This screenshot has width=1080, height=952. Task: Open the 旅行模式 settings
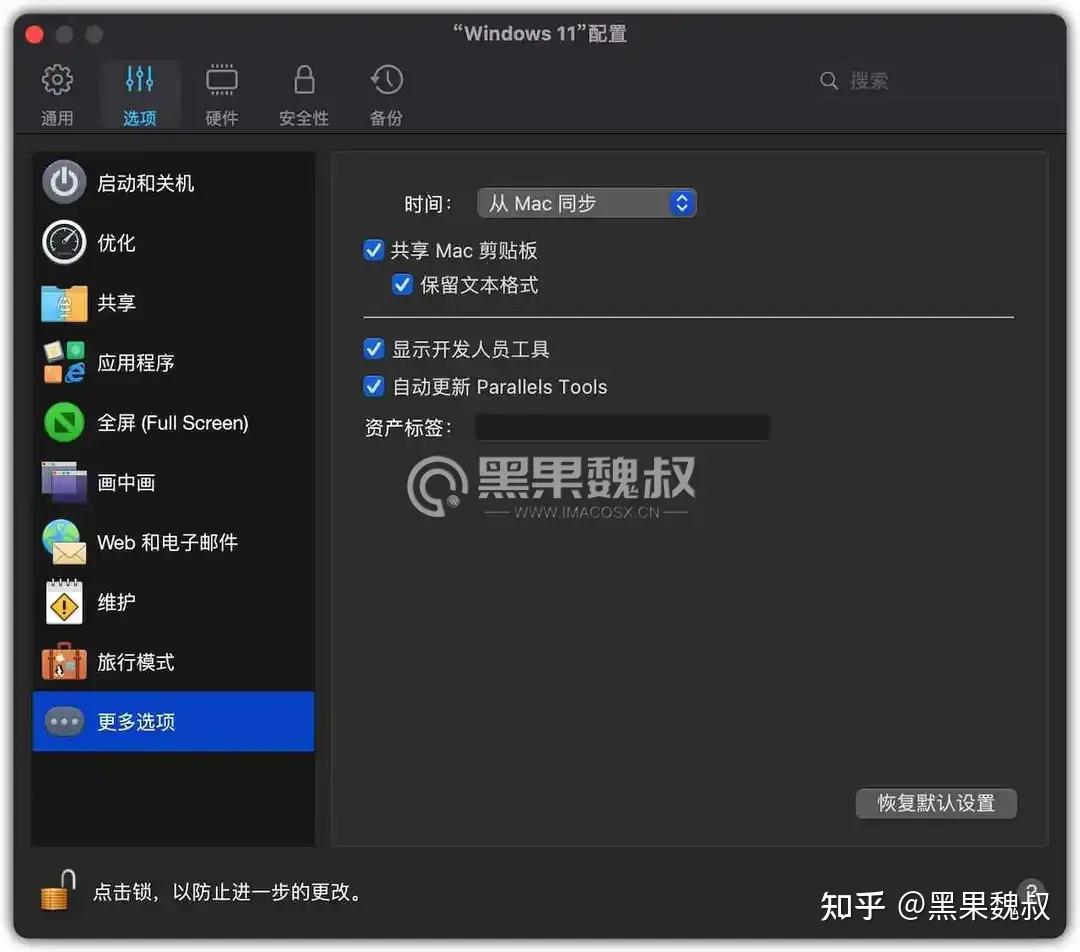[135, 662]
